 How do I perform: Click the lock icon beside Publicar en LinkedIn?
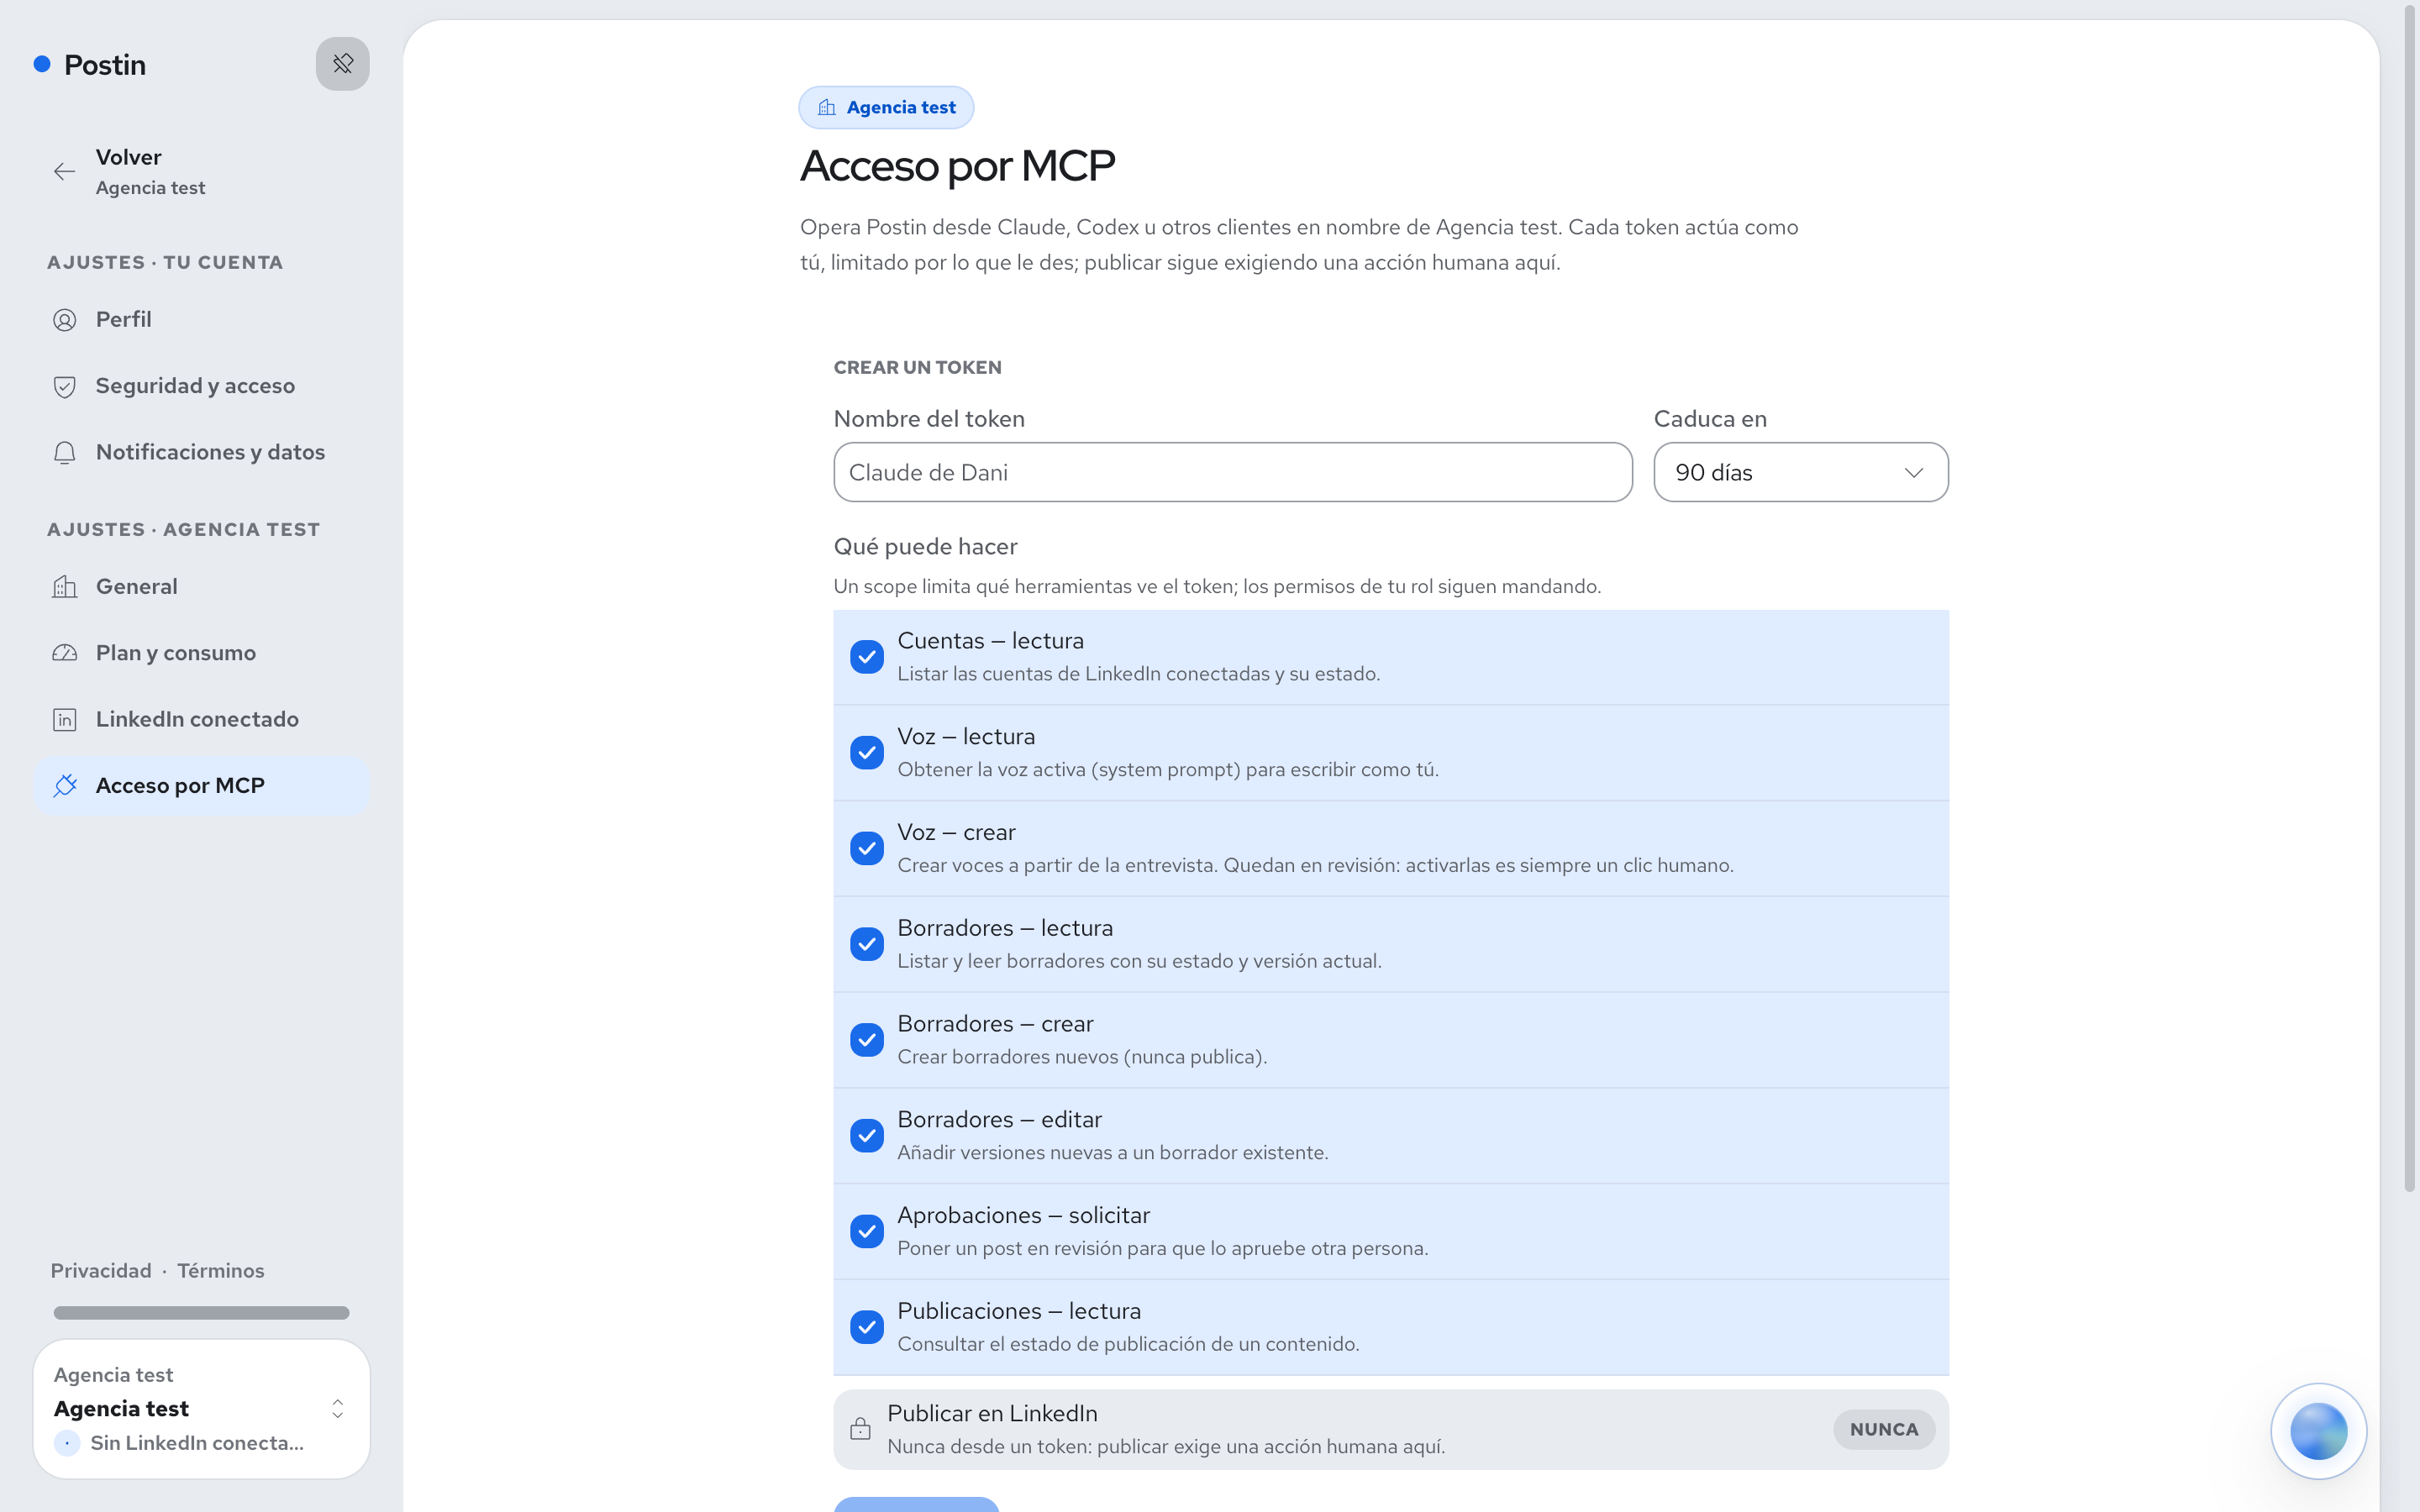pos(860,1429)
